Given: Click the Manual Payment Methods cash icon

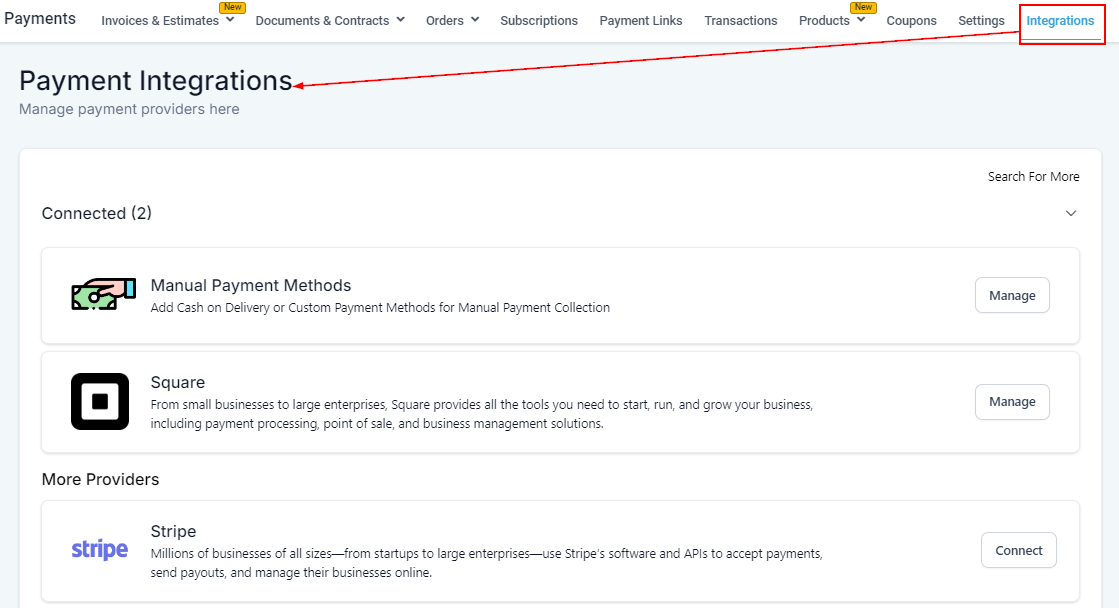Looking at the screenshot, I should [x=103, y=294].
